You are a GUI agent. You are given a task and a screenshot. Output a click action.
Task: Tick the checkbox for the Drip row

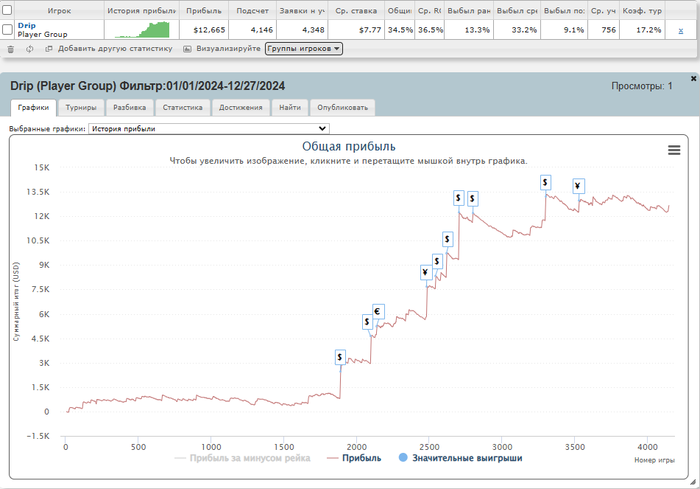tap(7, 30)
